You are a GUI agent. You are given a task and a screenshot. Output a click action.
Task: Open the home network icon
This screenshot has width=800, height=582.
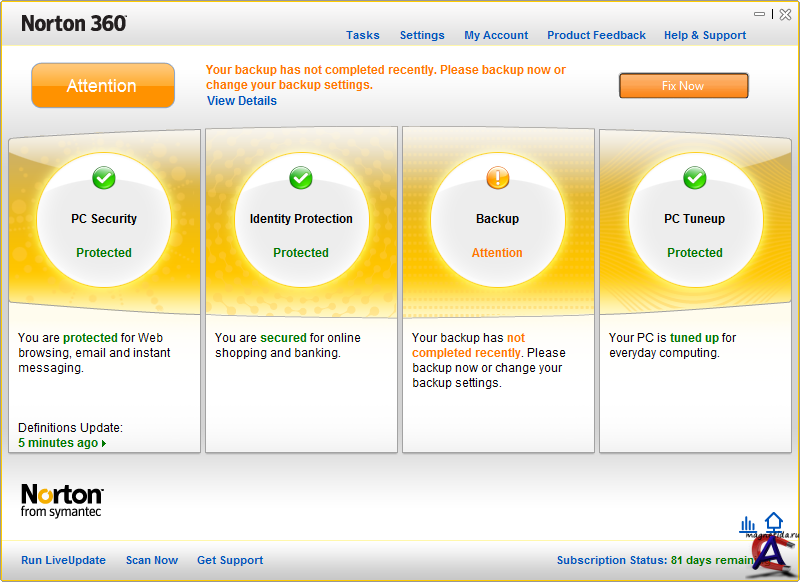[x=774, y=522]
